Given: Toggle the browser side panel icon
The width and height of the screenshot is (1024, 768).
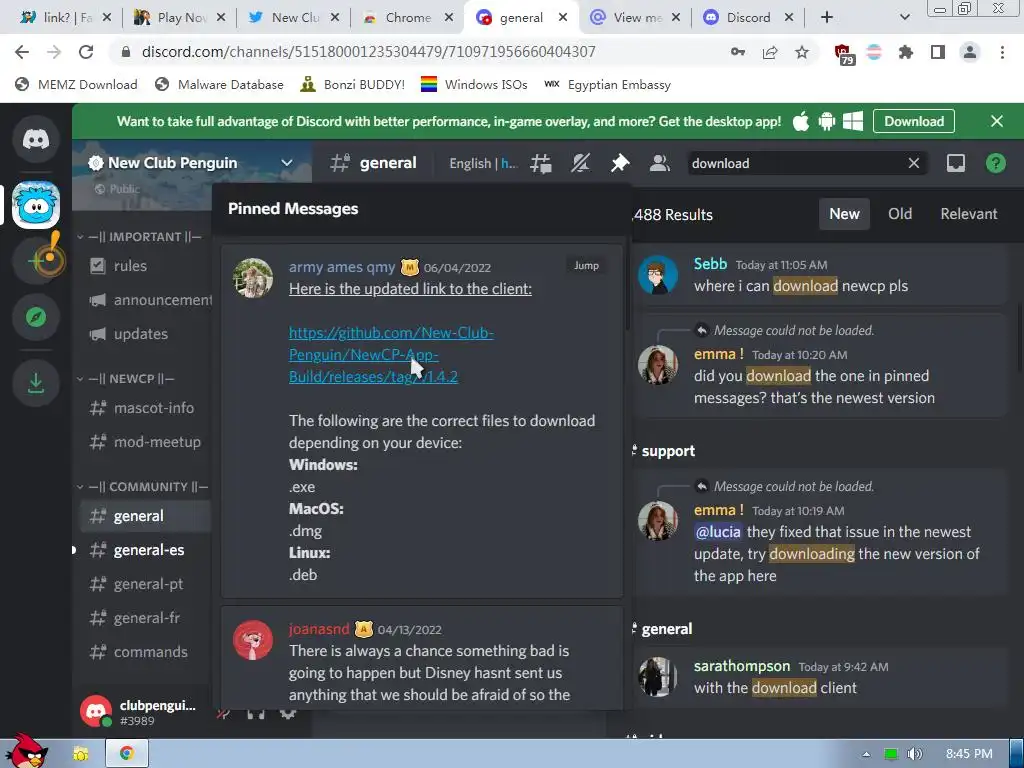Looking at the screenshot, I should click(938, 52).
